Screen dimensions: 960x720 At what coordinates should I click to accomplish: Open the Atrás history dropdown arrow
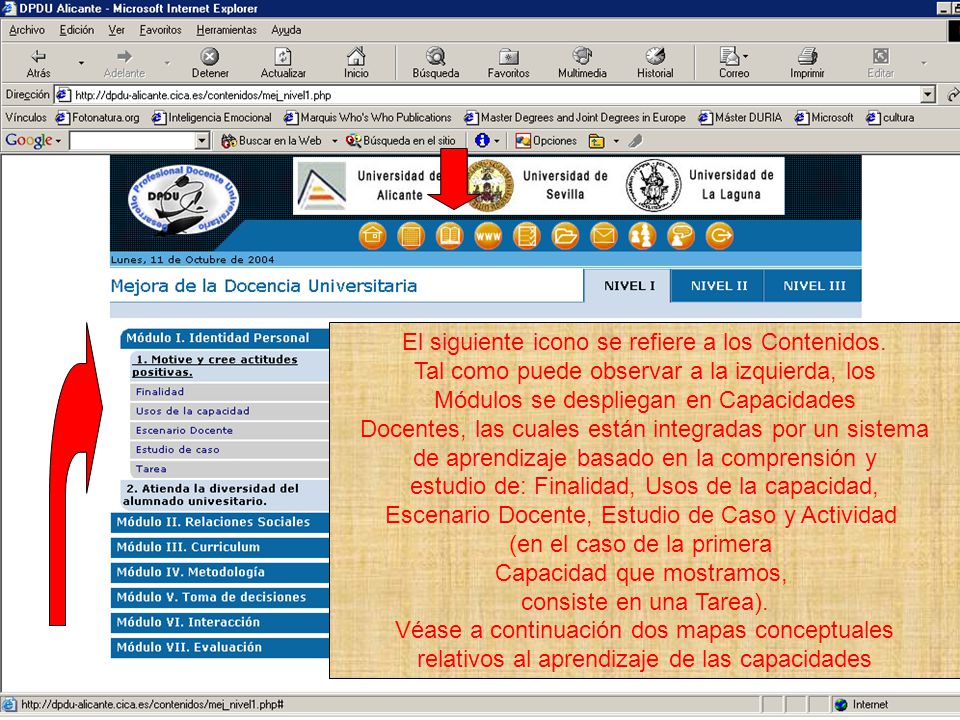click(81, 62)
